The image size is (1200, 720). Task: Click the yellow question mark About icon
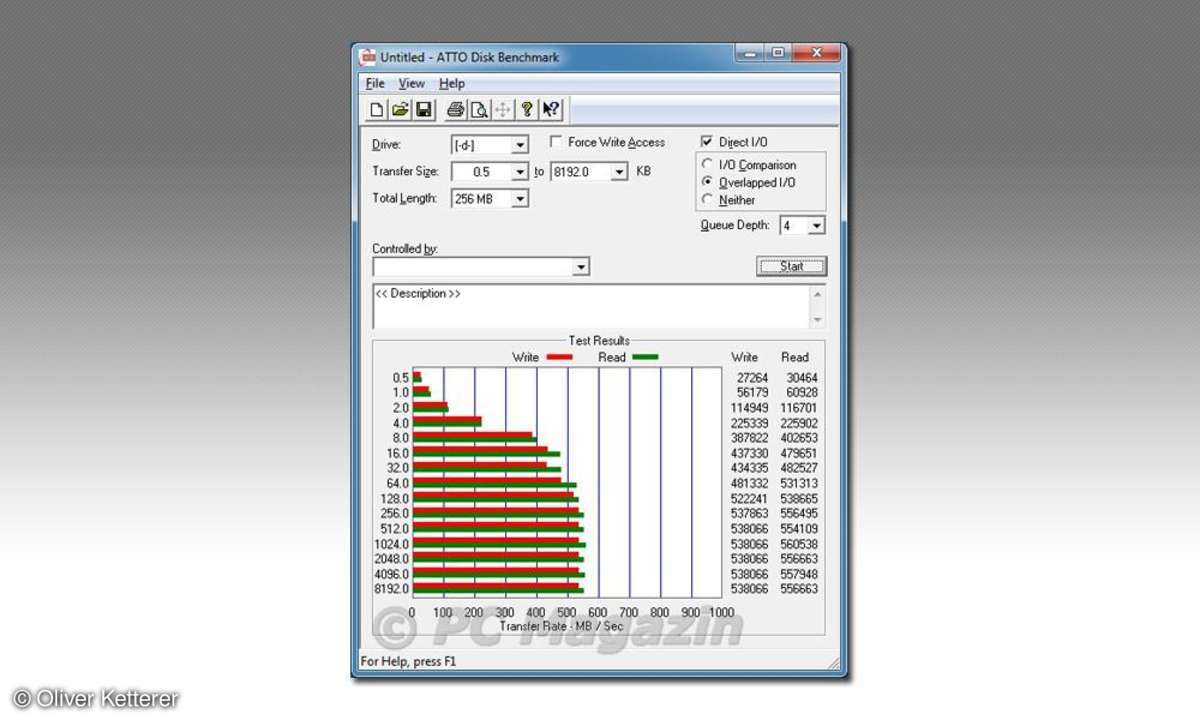click(527, 110)
